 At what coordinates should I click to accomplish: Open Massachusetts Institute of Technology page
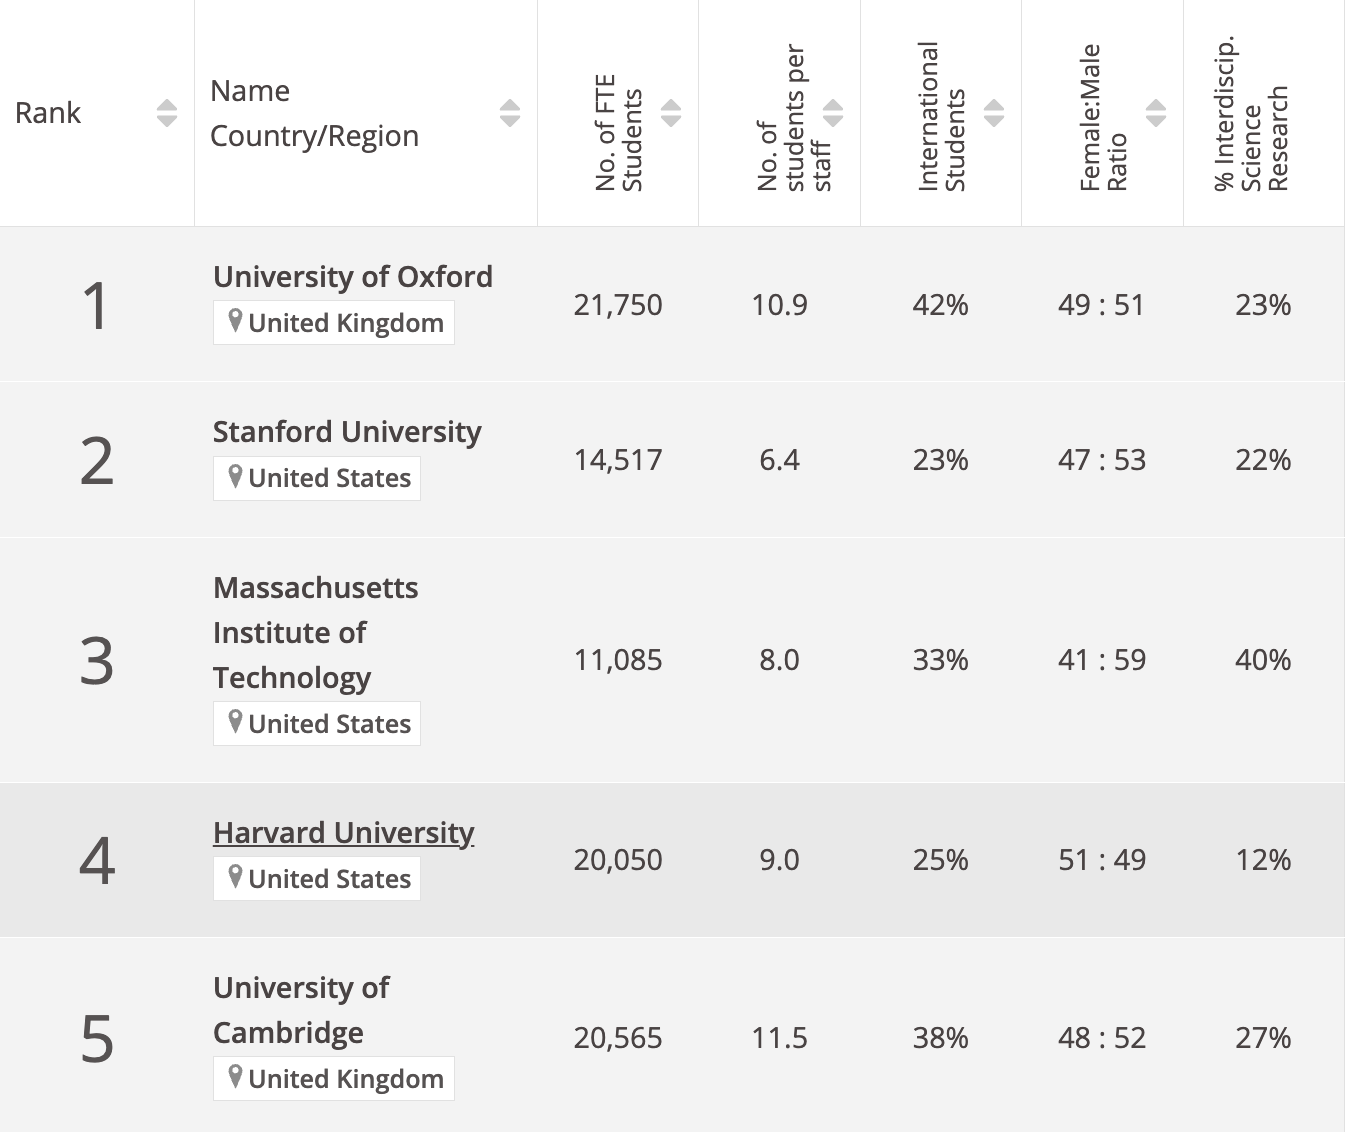[x=314, y=632]
